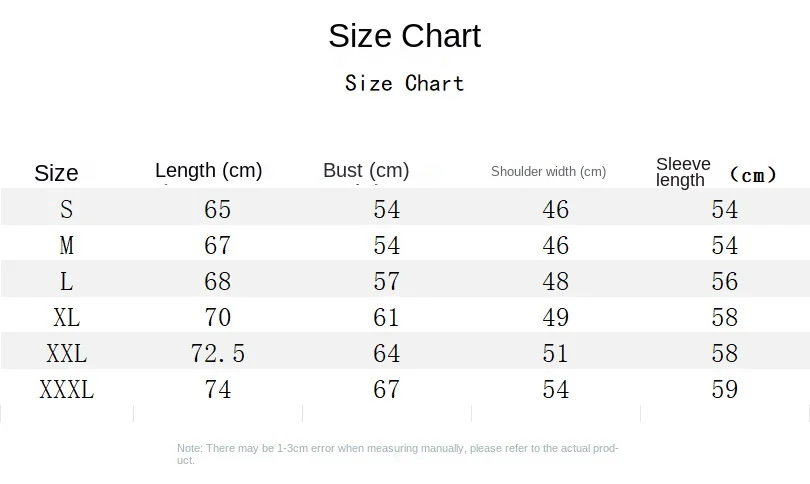Select the M size row label

coord(66,245)
